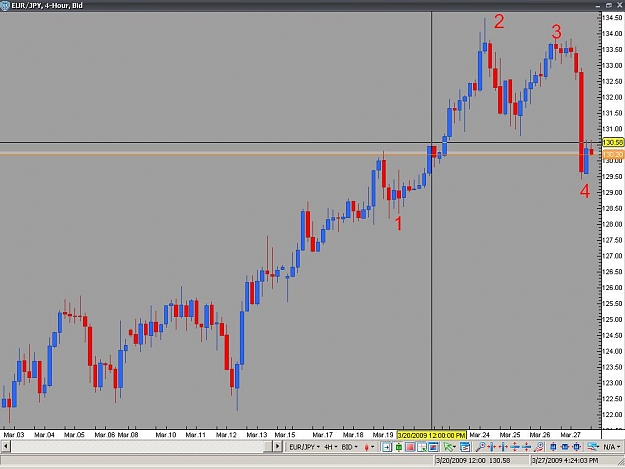Click the 125.00 price axis label
This screenshot has width=625, height=469.
(x=613, y=320)
